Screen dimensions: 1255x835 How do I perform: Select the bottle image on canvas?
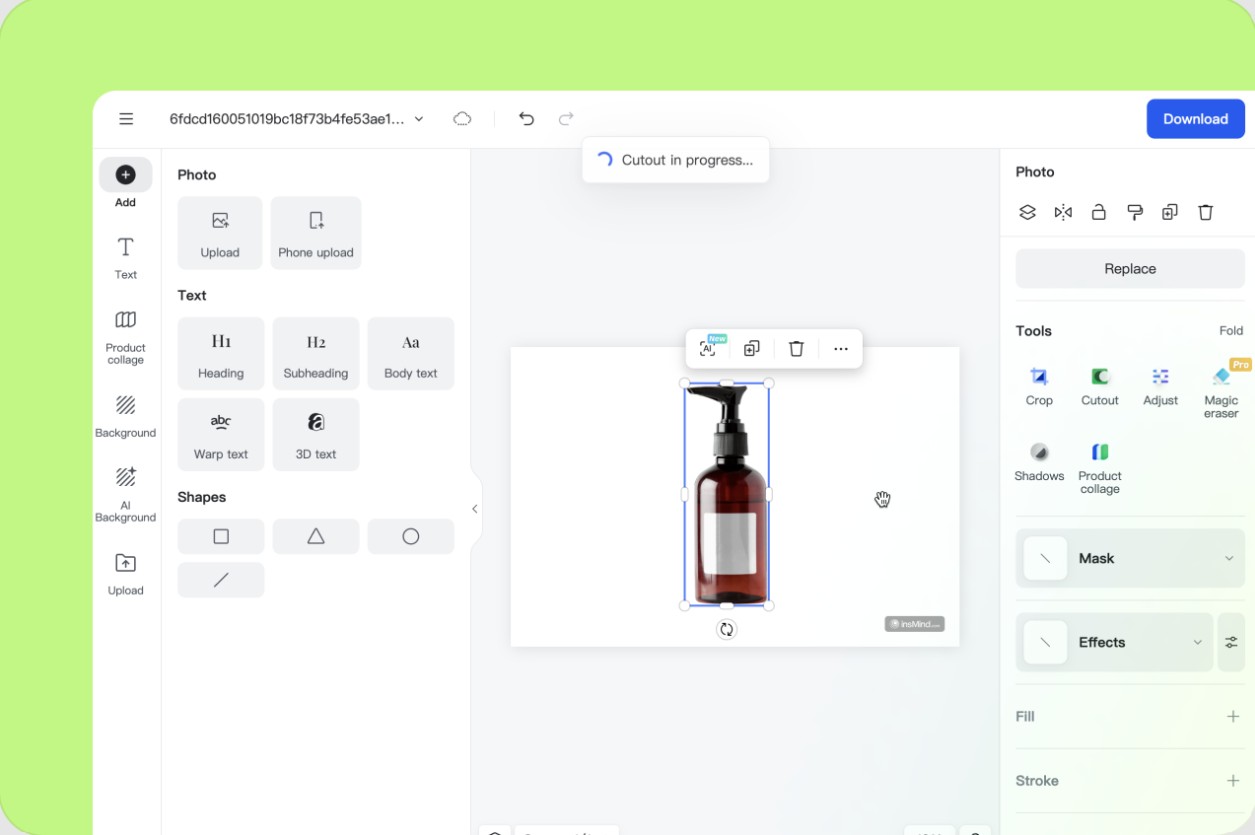727,494
